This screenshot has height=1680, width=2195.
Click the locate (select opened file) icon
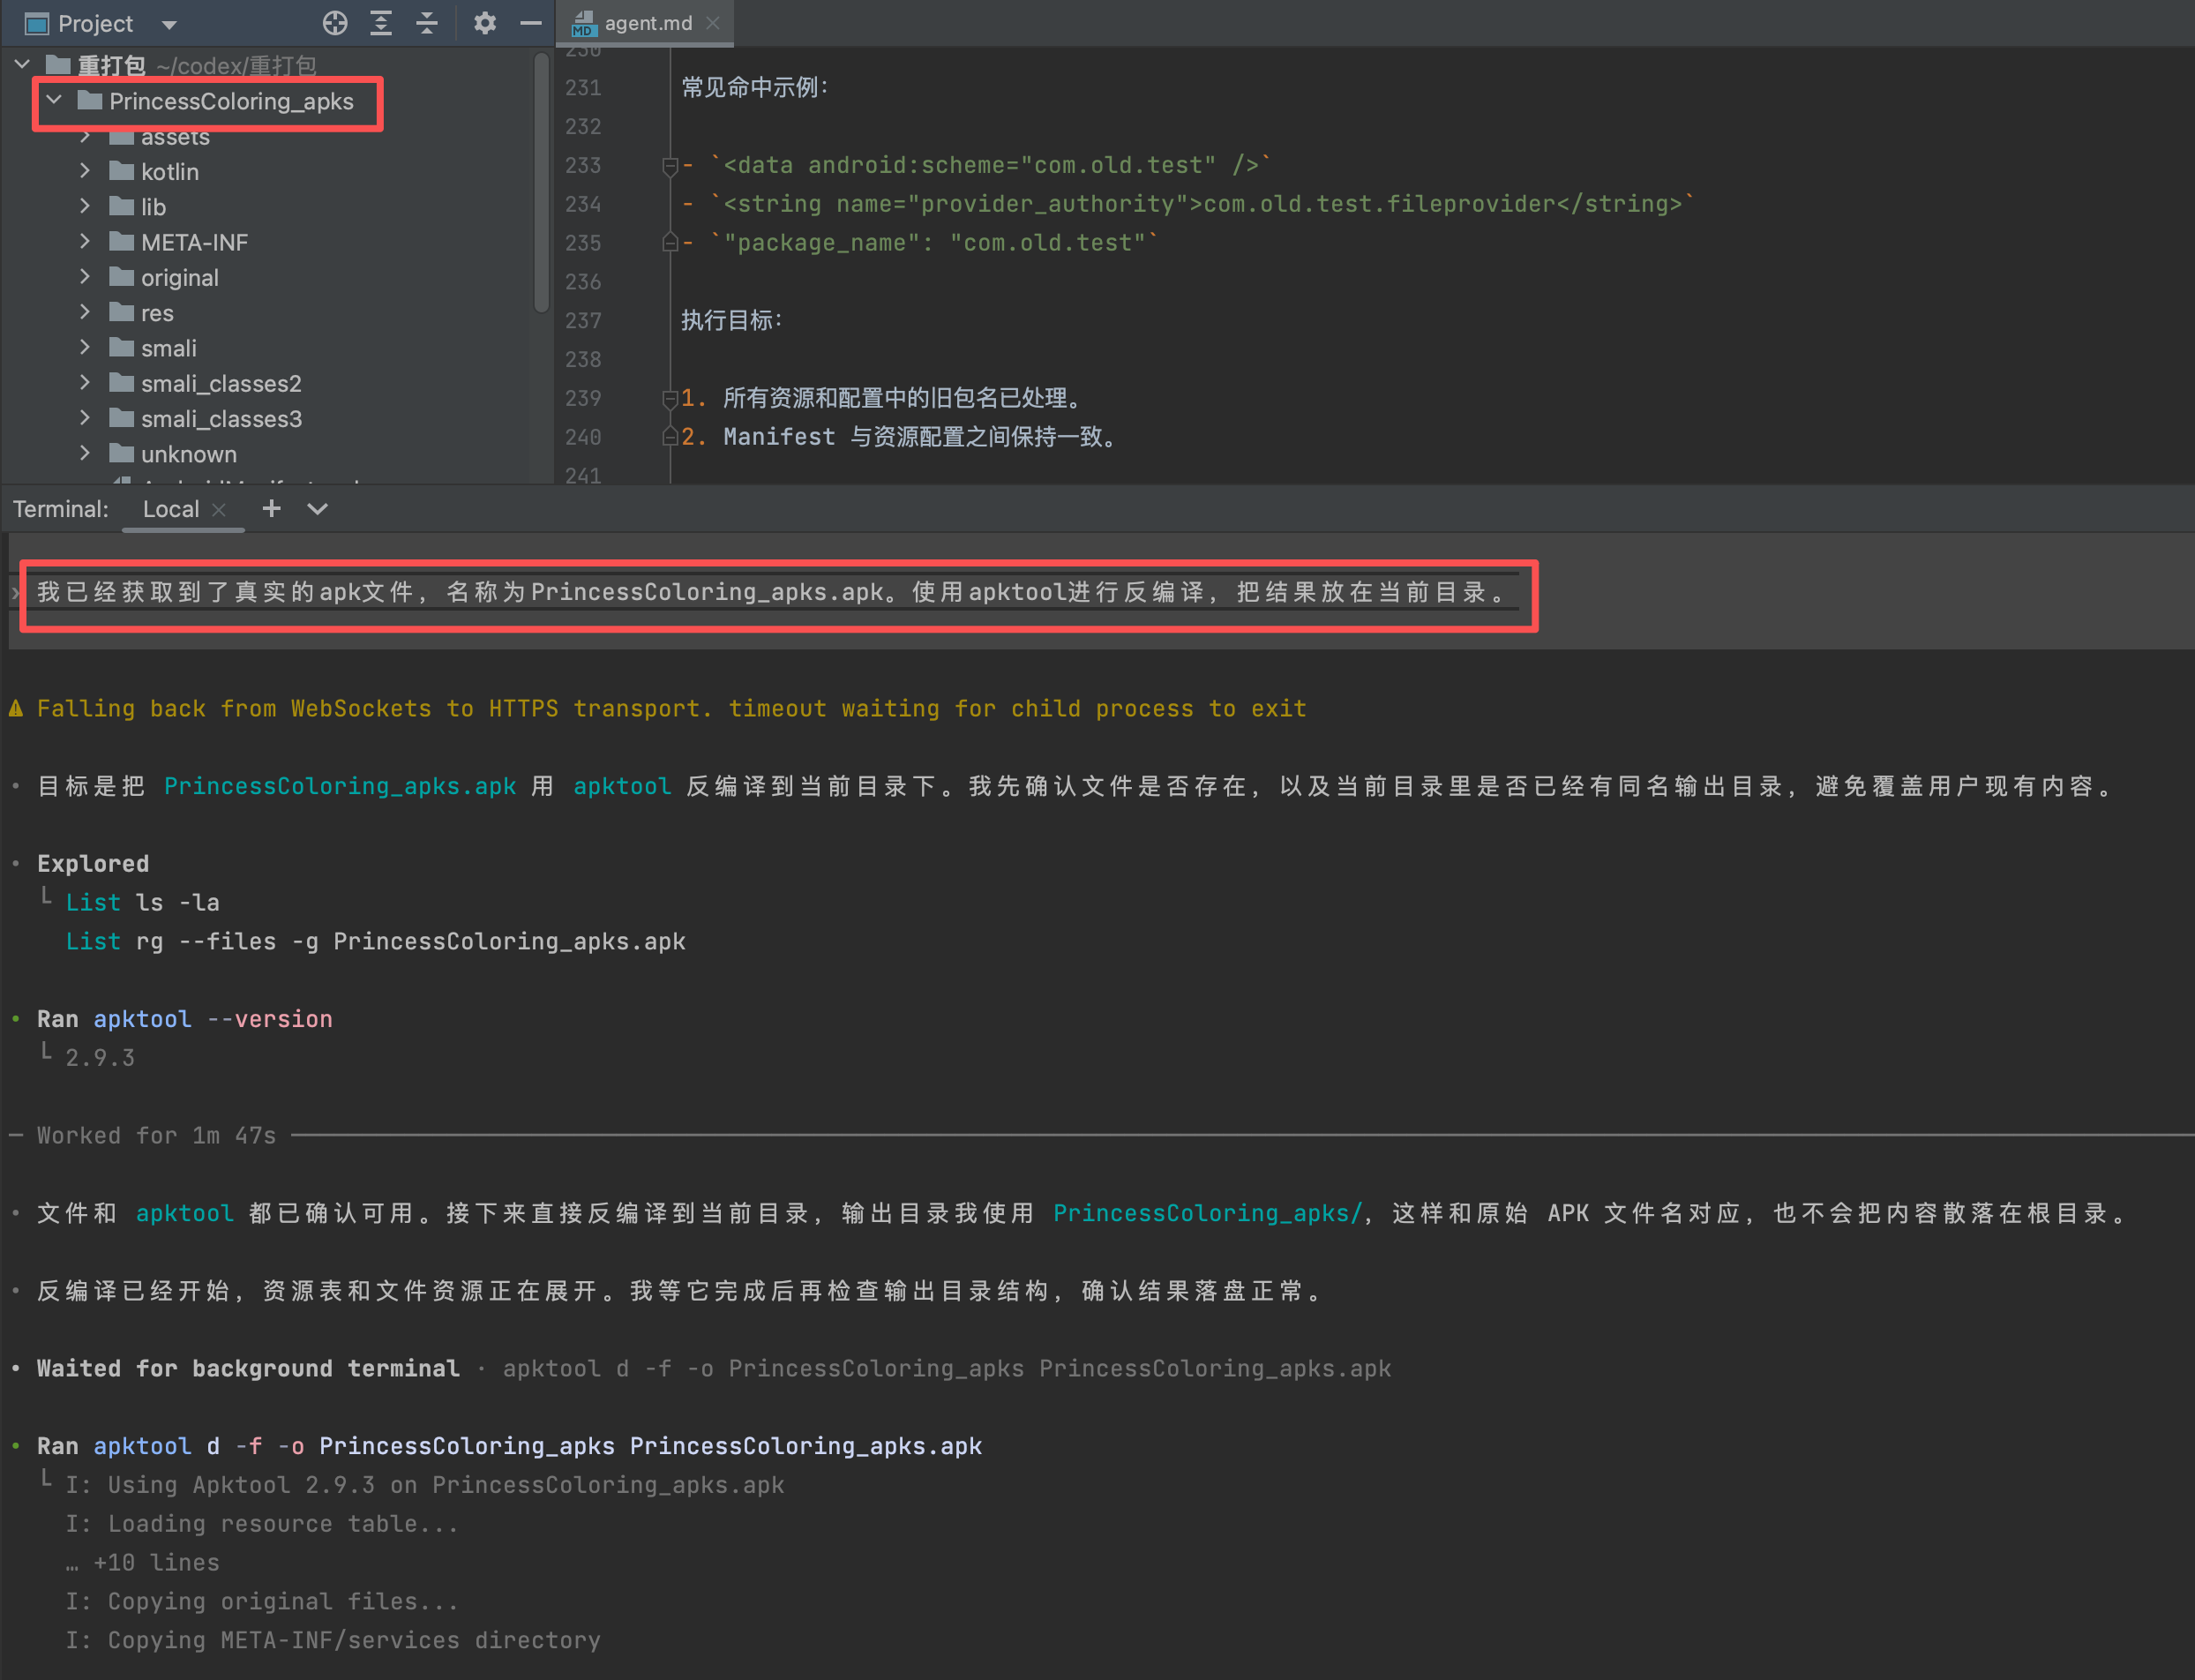coord(335,23)
